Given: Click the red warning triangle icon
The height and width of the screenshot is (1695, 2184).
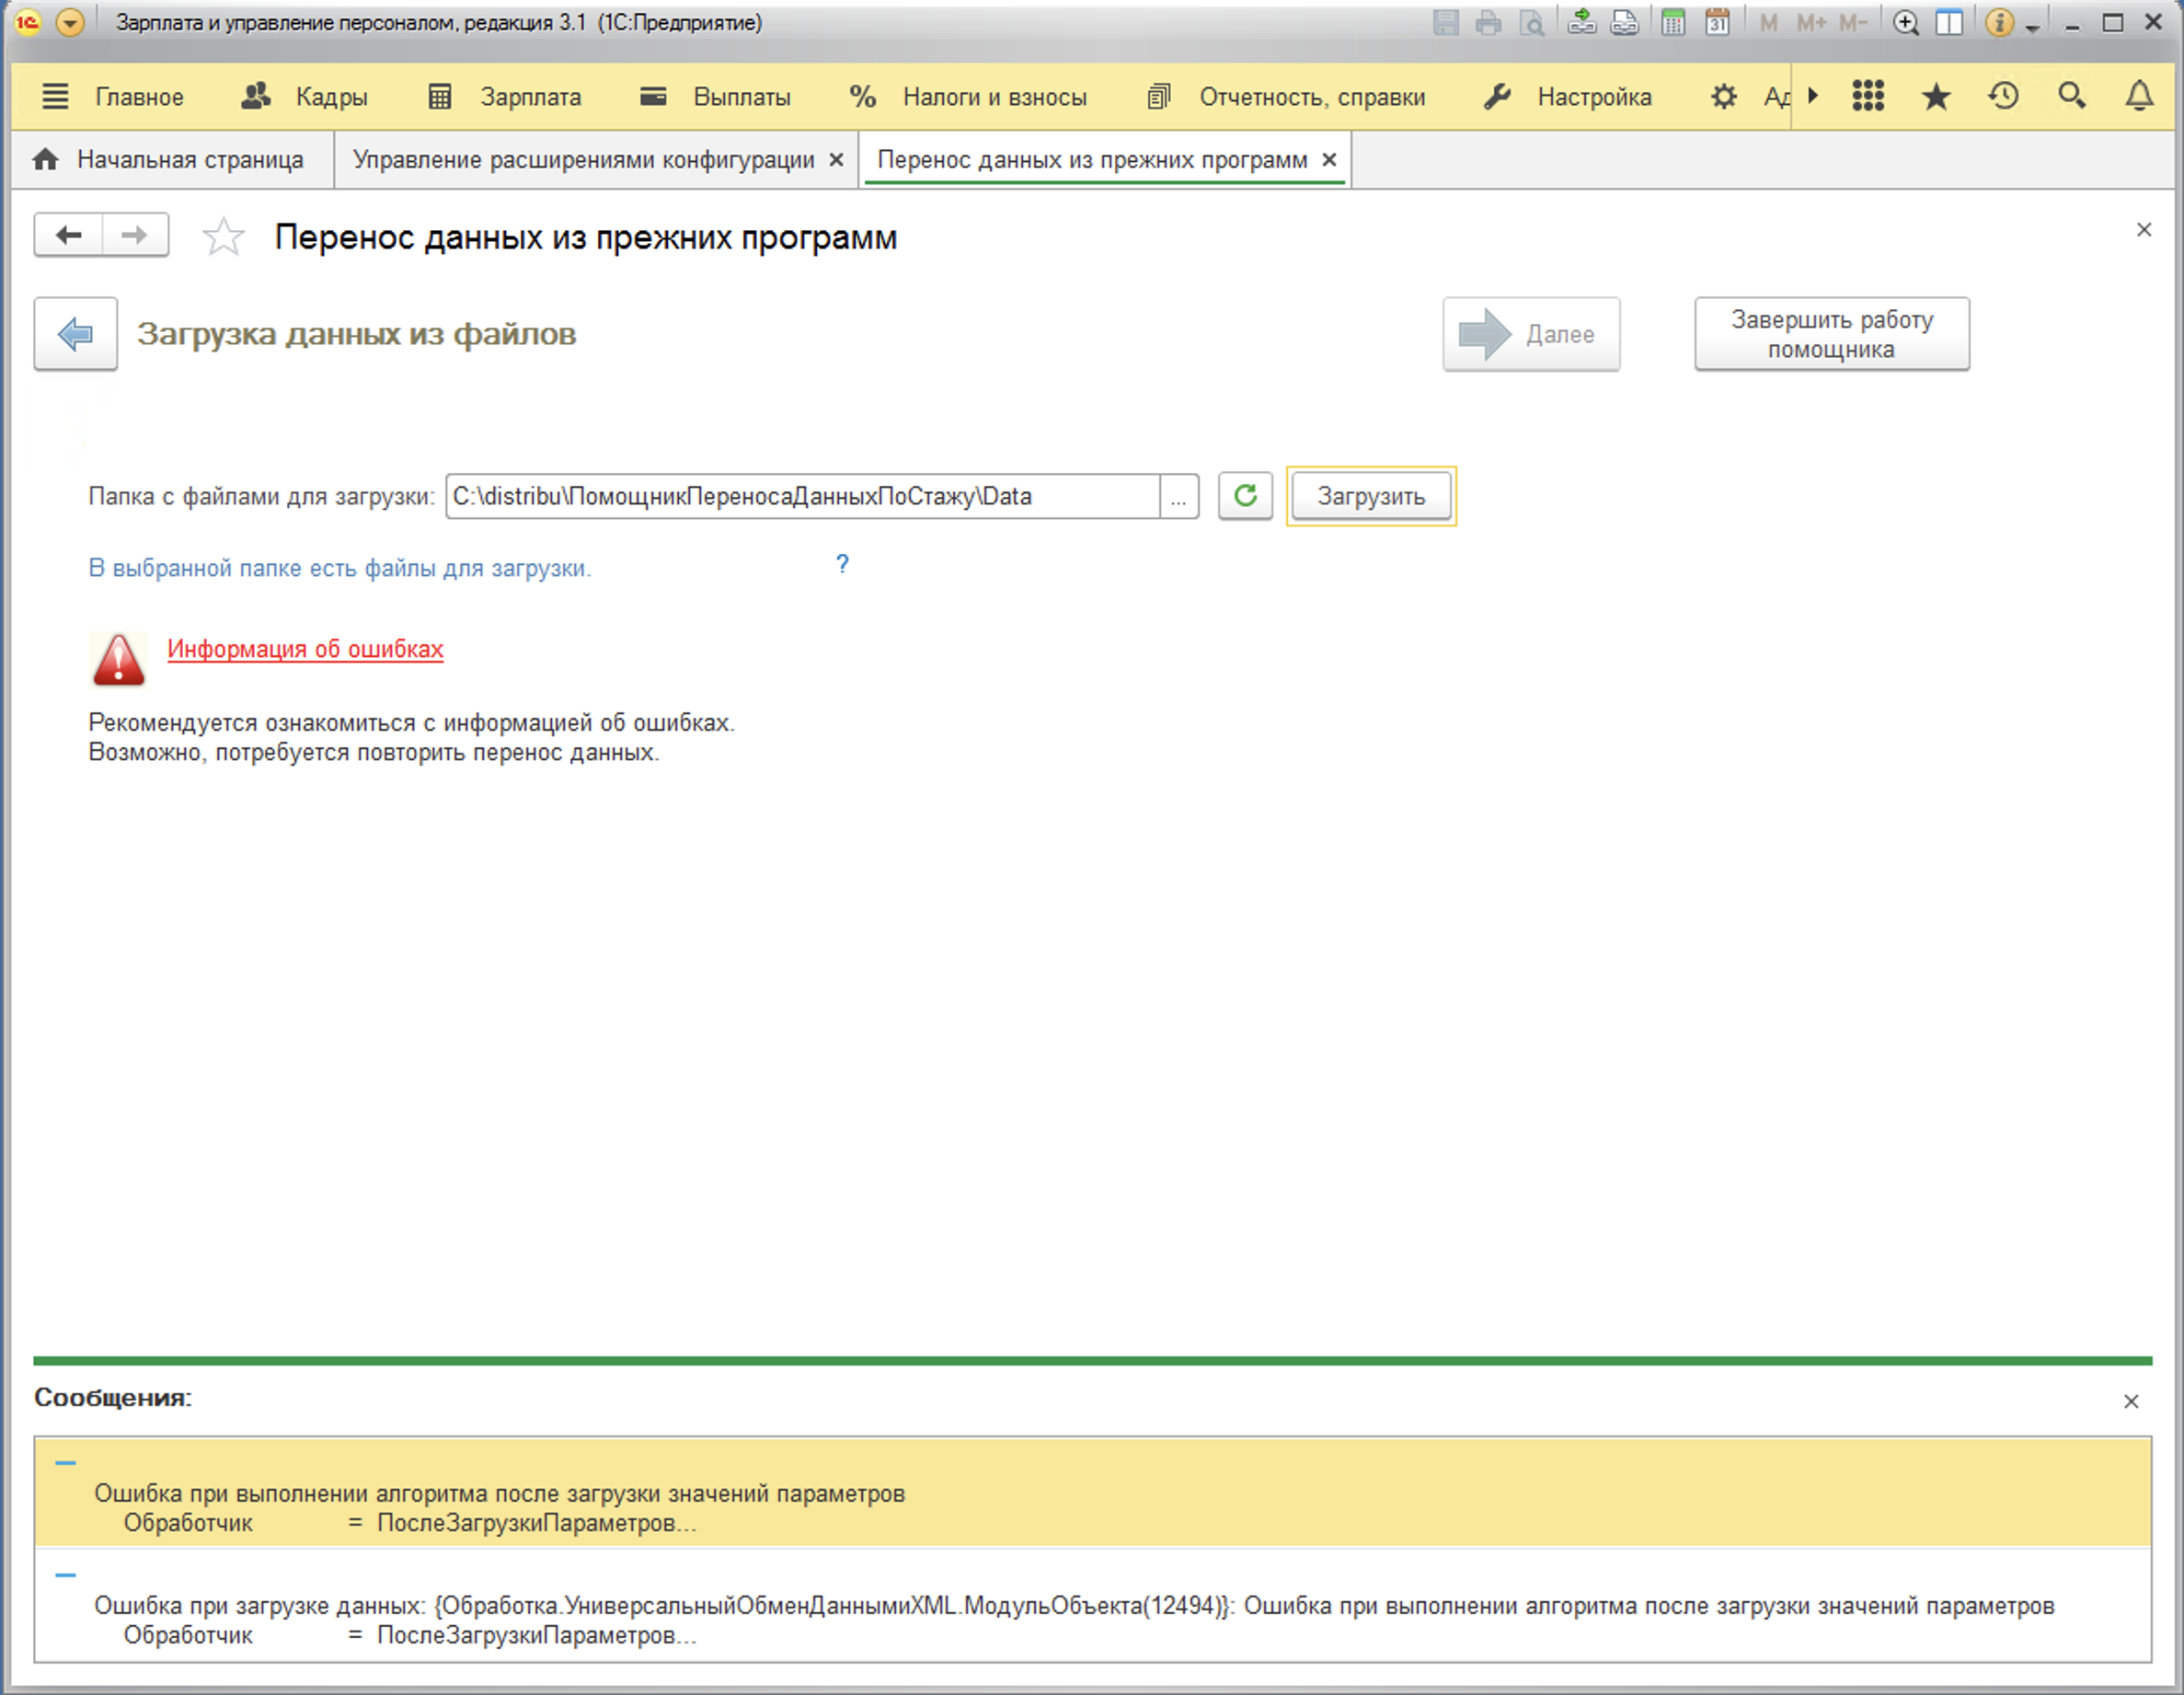Looking at the screenshot, I should point(118,659).
